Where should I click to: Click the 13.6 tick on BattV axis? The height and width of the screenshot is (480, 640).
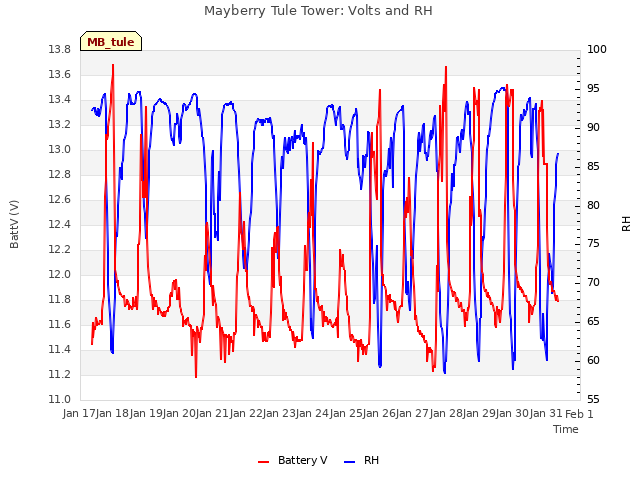60,75
